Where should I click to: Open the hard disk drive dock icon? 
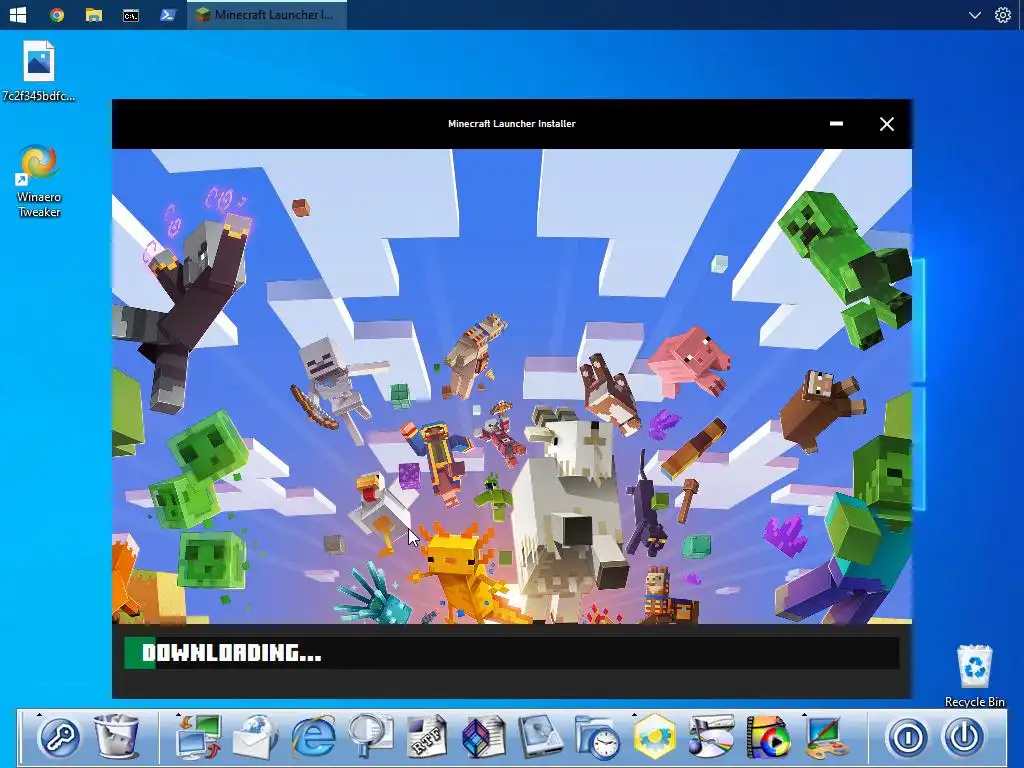540,737
